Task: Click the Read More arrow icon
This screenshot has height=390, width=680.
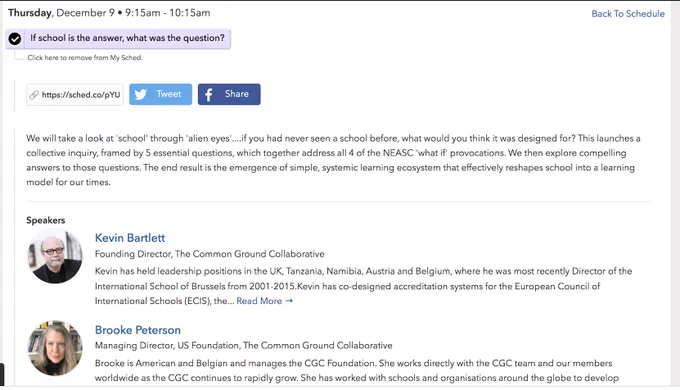Action: coord(289,301)
